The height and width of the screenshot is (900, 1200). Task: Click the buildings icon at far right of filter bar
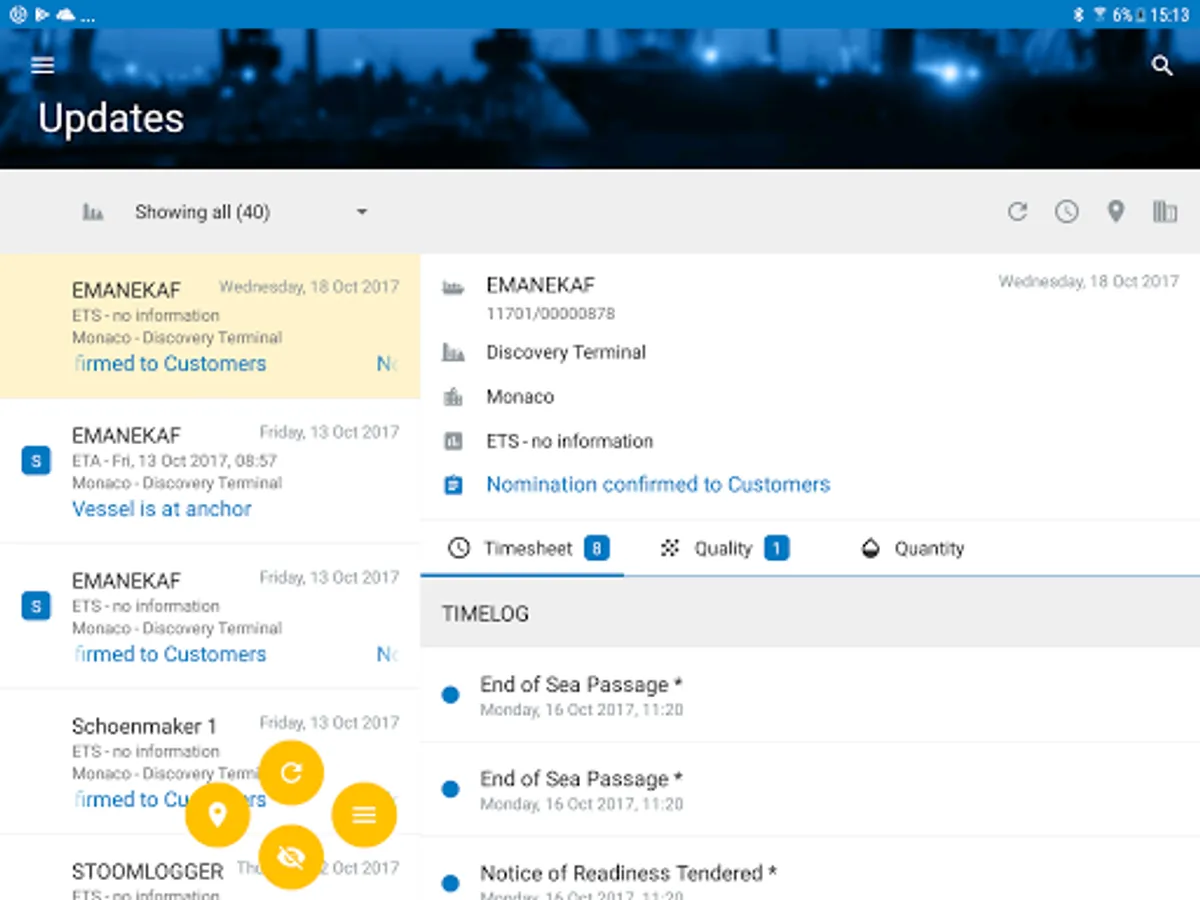(x=1165, y=212)
